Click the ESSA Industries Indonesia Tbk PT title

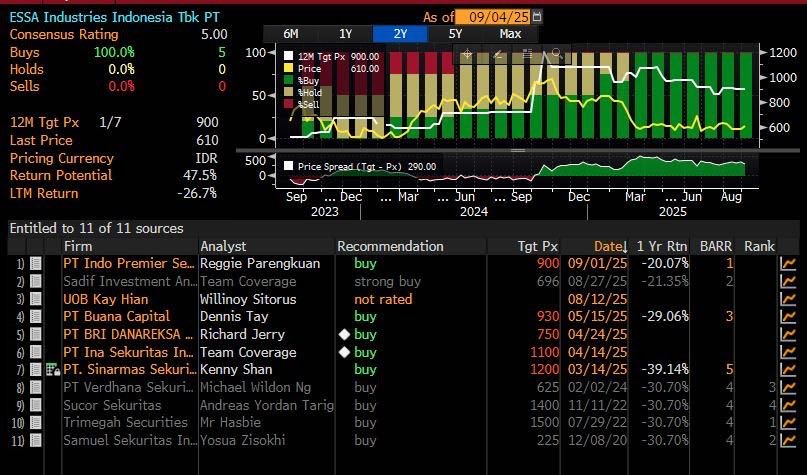(114, 17)
